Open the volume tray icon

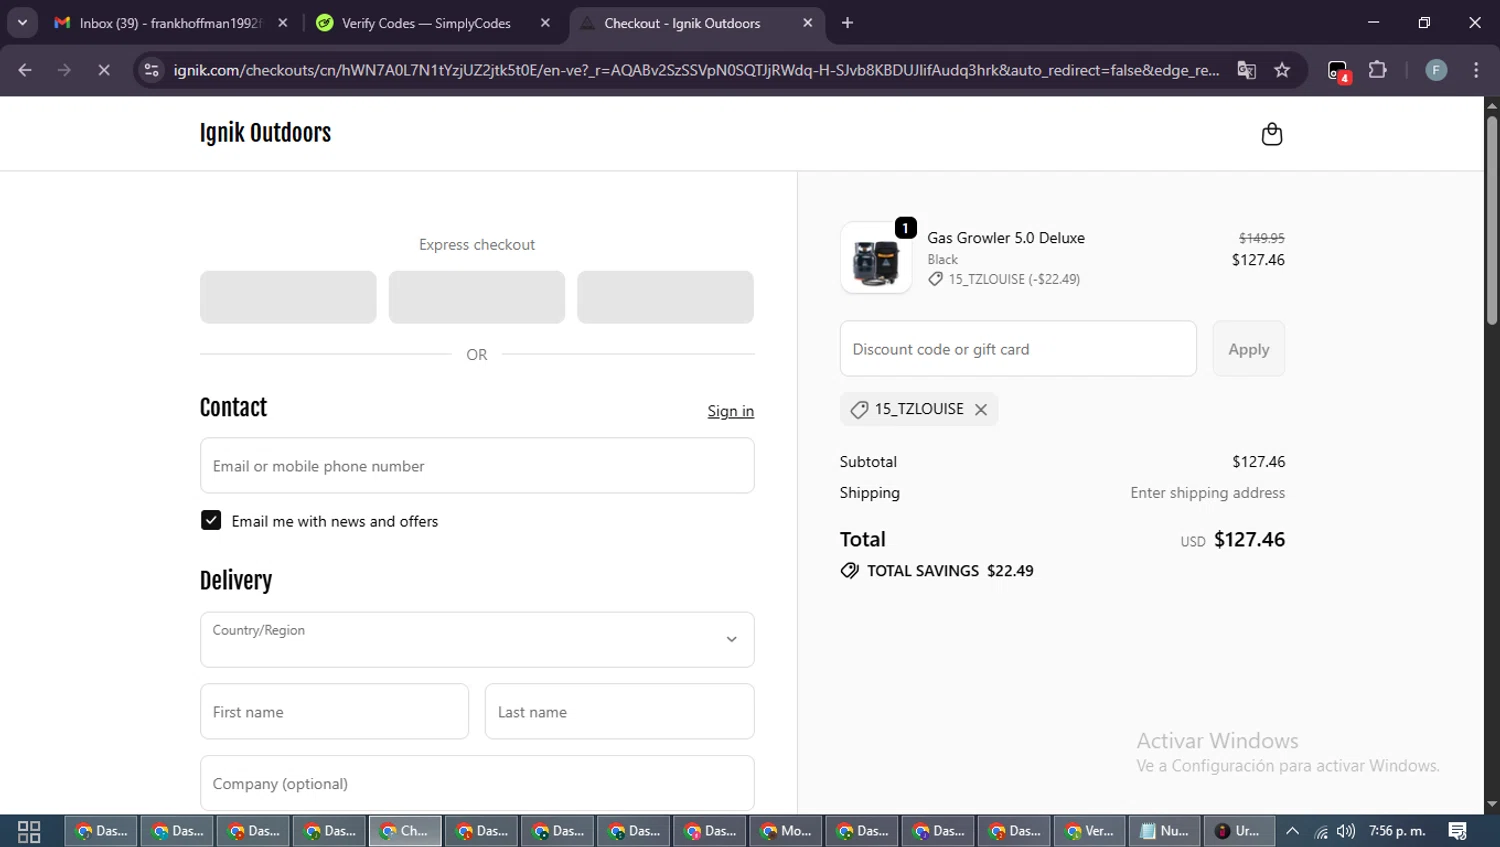(1346, 831)
